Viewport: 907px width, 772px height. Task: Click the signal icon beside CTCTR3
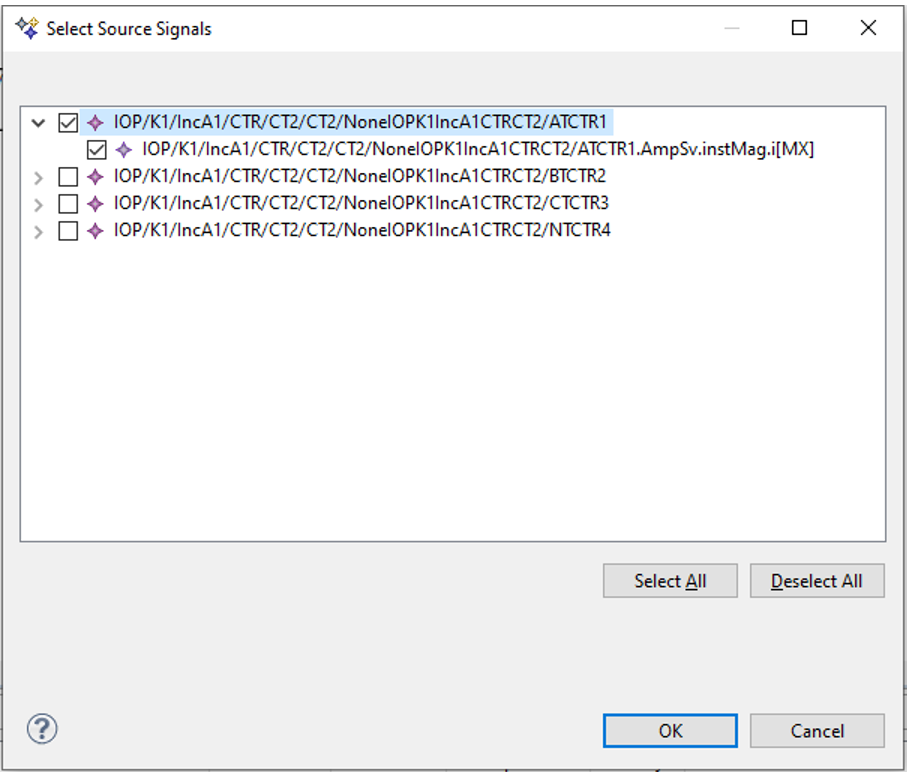pyautogui.click(x=95, y=204)
